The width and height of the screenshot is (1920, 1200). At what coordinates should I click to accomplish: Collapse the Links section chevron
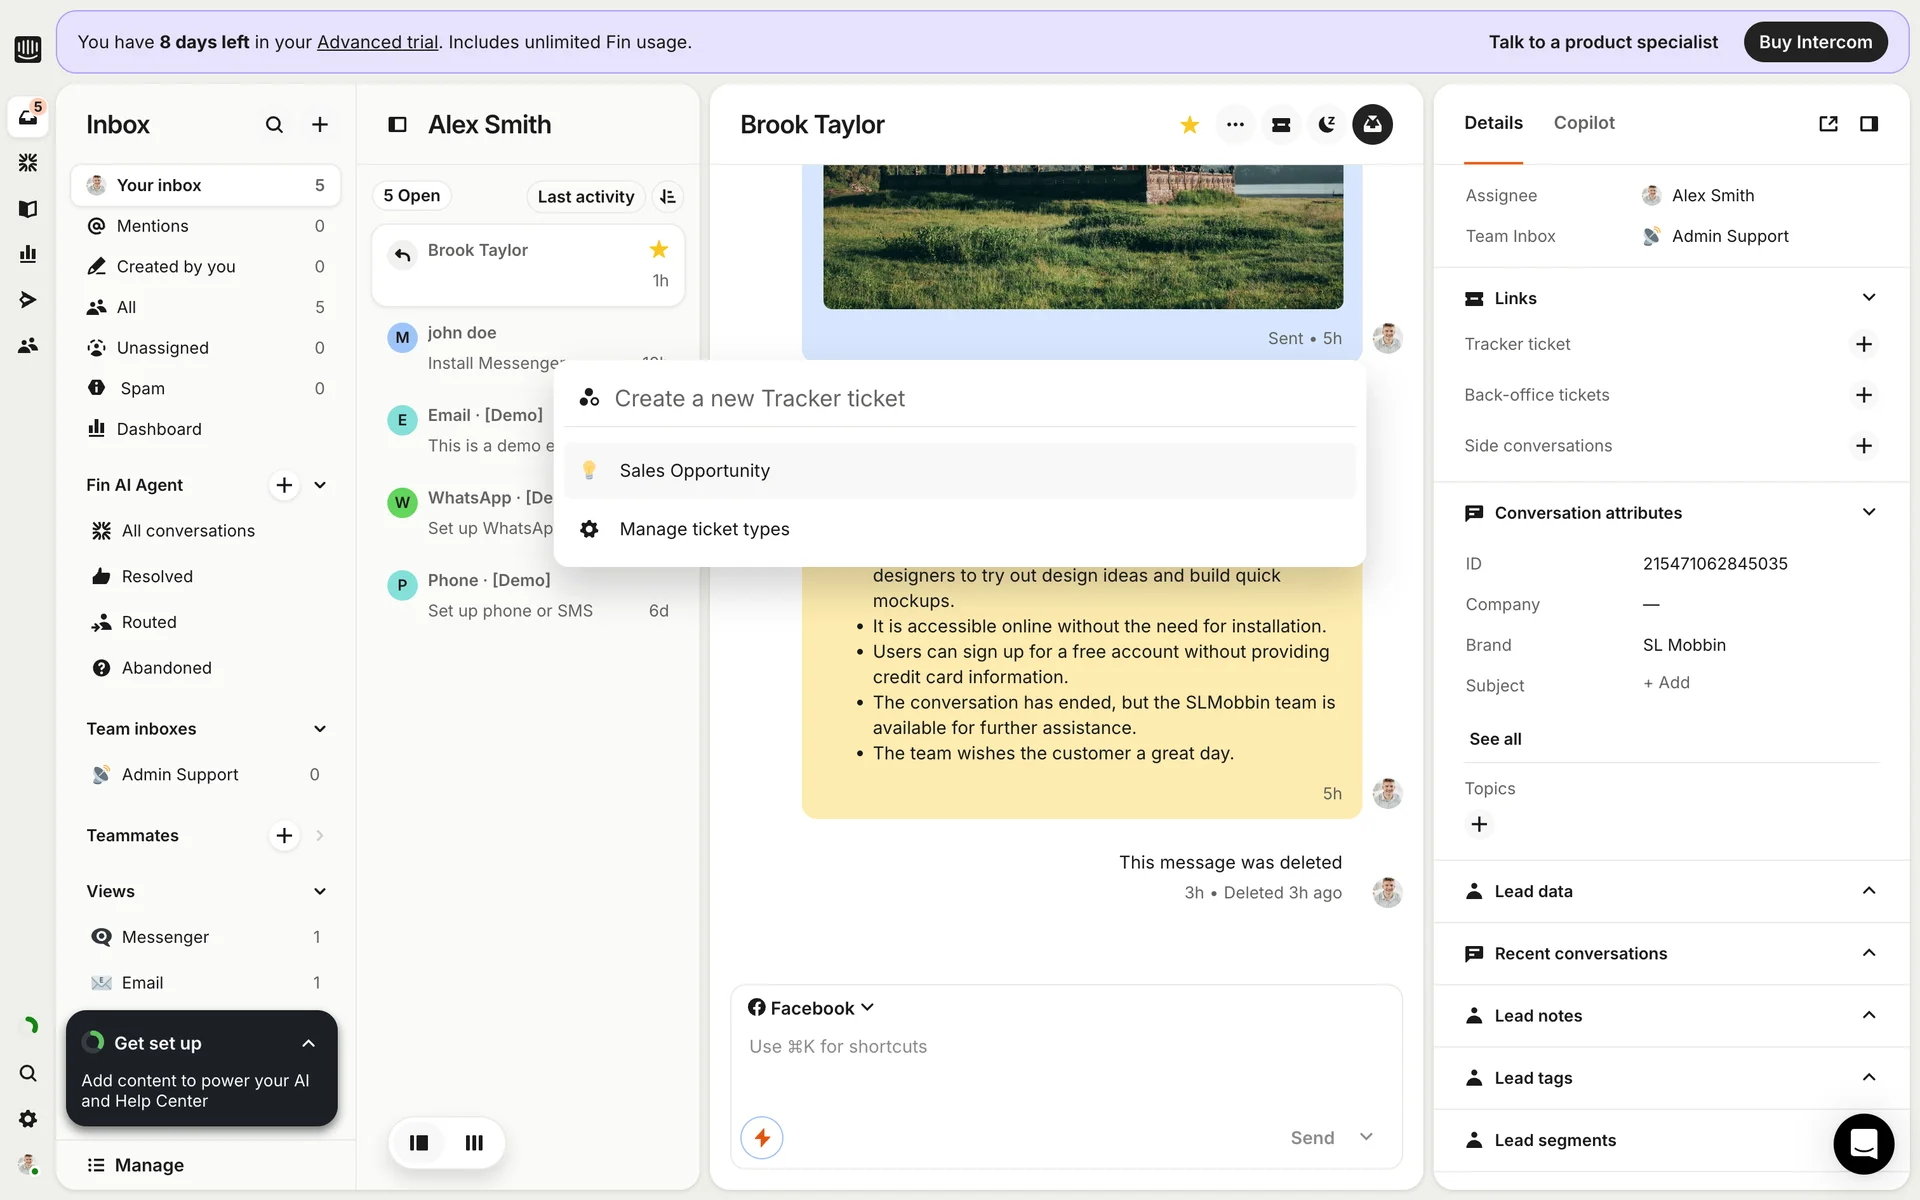coord(1868,298)
